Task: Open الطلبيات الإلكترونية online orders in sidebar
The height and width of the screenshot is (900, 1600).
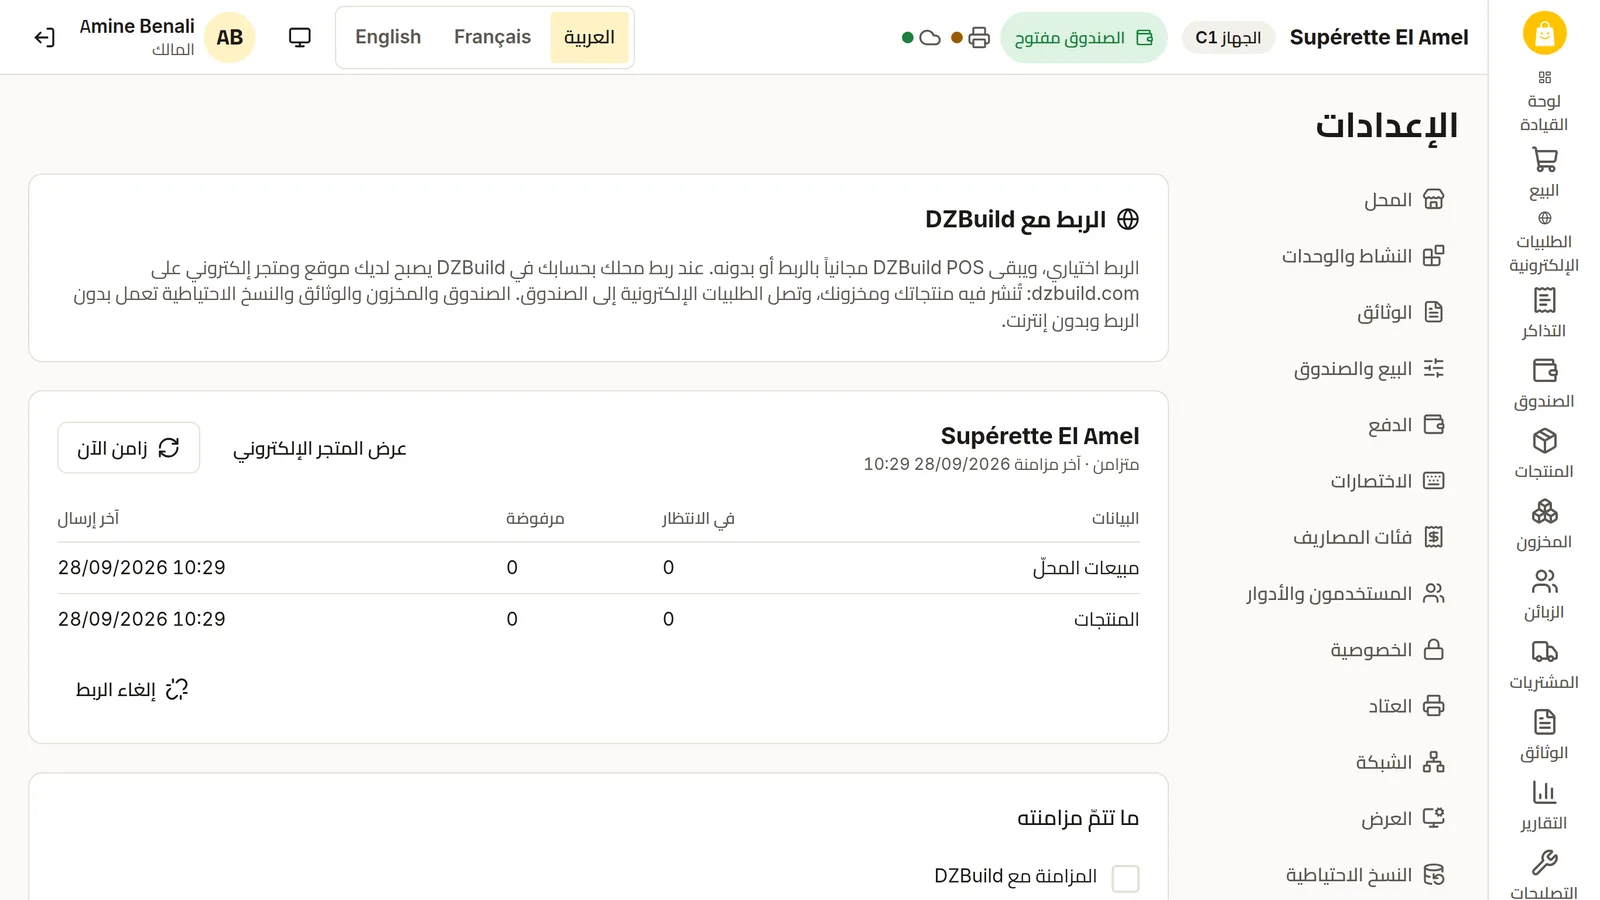Action: [x=1544, y=243]
